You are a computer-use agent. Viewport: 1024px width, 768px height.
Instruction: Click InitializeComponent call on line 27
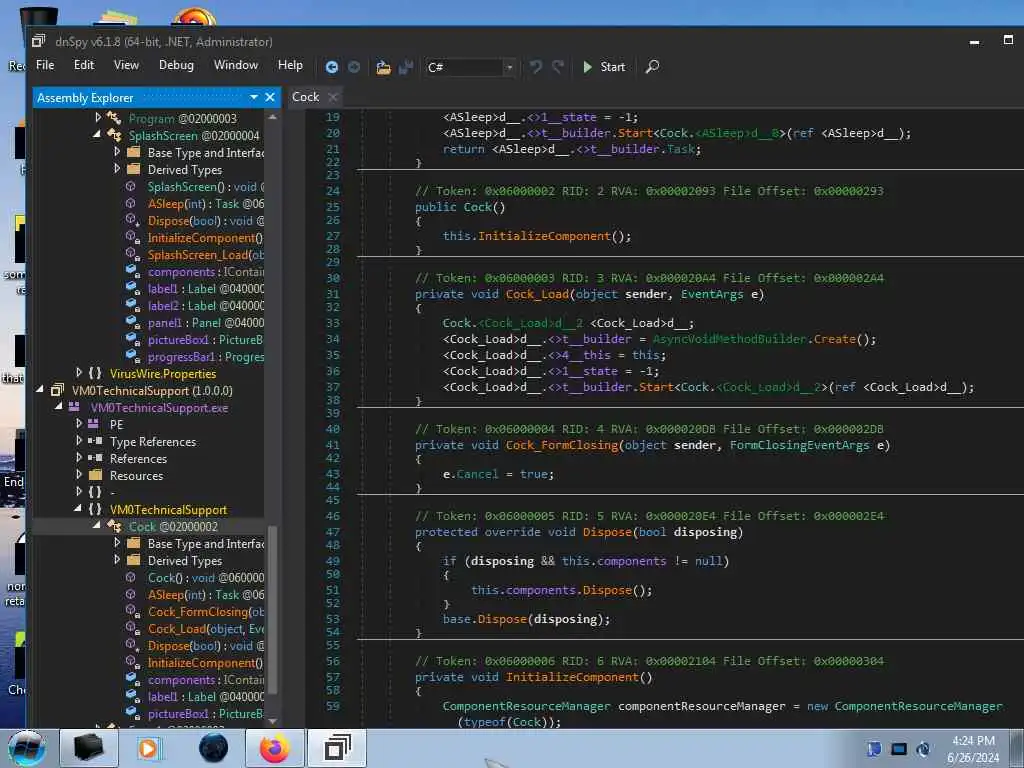[544, 236]
